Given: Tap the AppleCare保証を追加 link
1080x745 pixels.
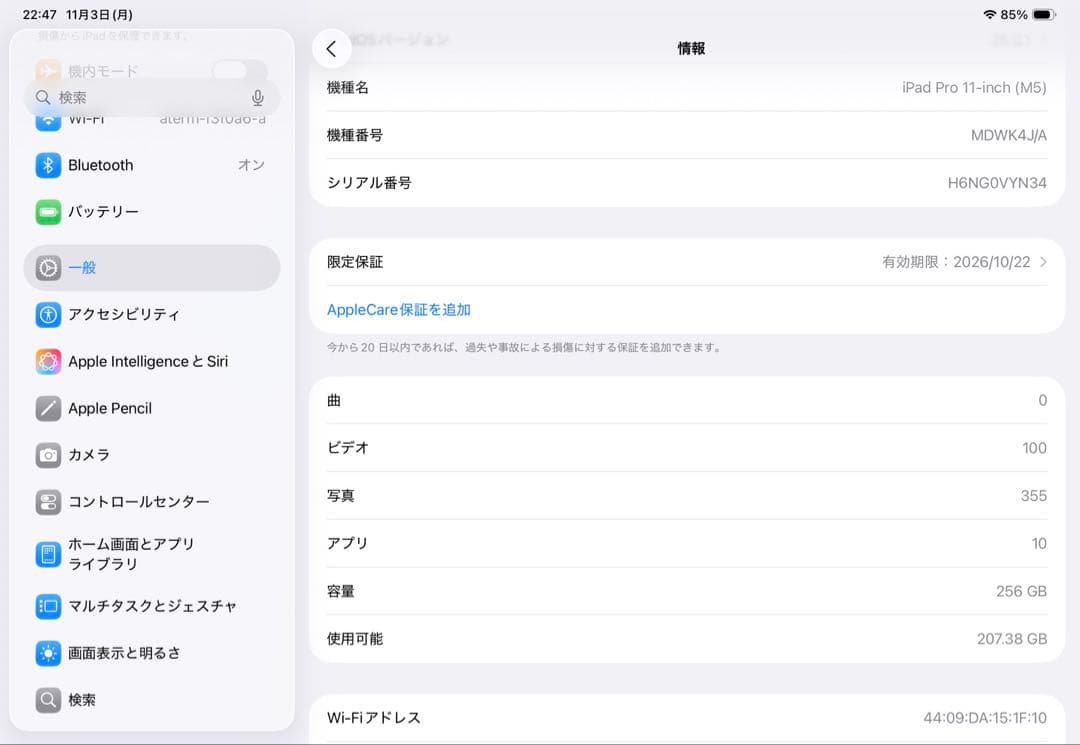Looking at the screenshot, I should click(x=398, y=309).
